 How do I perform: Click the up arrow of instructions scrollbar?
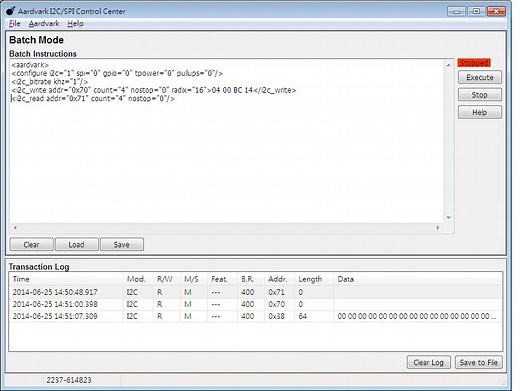point(449,65)
